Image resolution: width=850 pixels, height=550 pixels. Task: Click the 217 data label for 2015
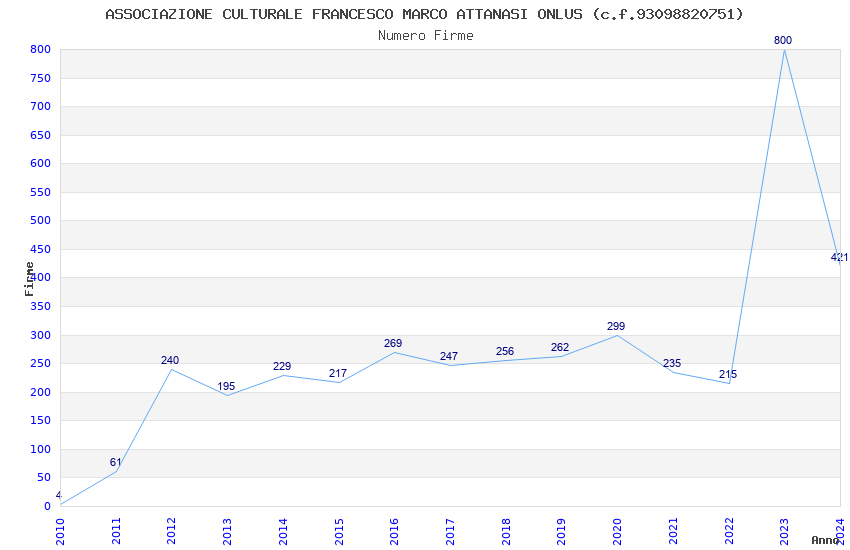tap(338, 373)
